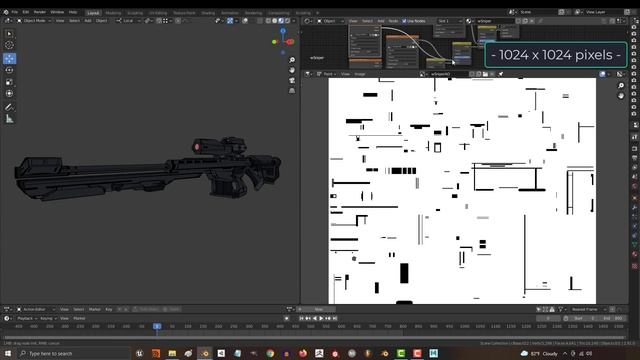Viewport: 640px width, 360px height.
Task: Open File Explorer from the taskbar
Action: (x=172, y=353)
